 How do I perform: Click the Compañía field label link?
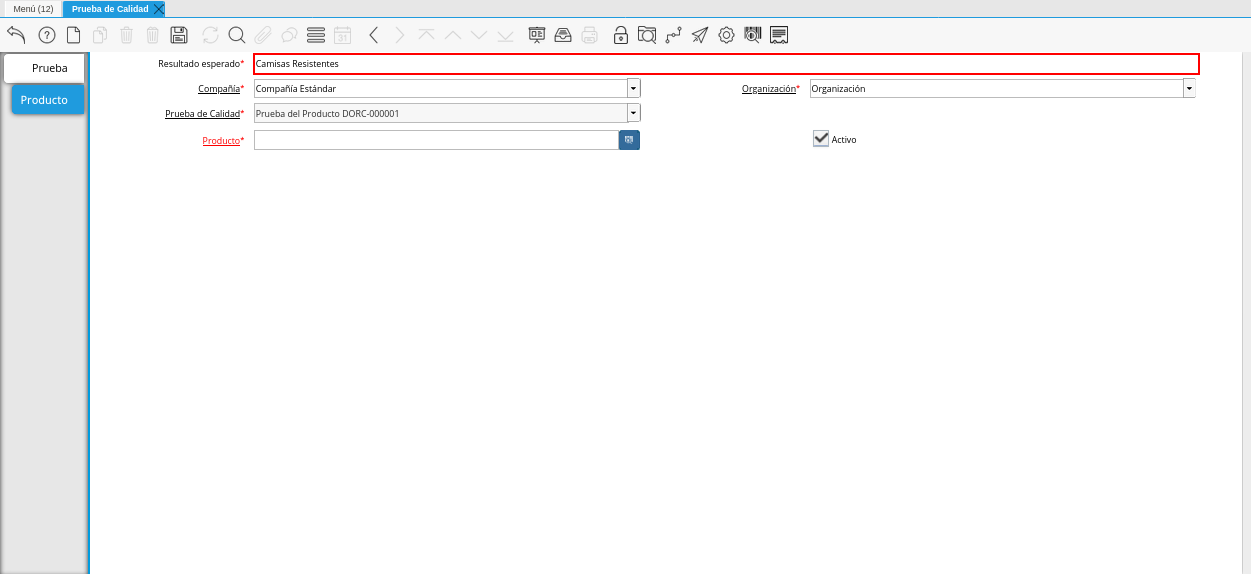click(218, 88)
